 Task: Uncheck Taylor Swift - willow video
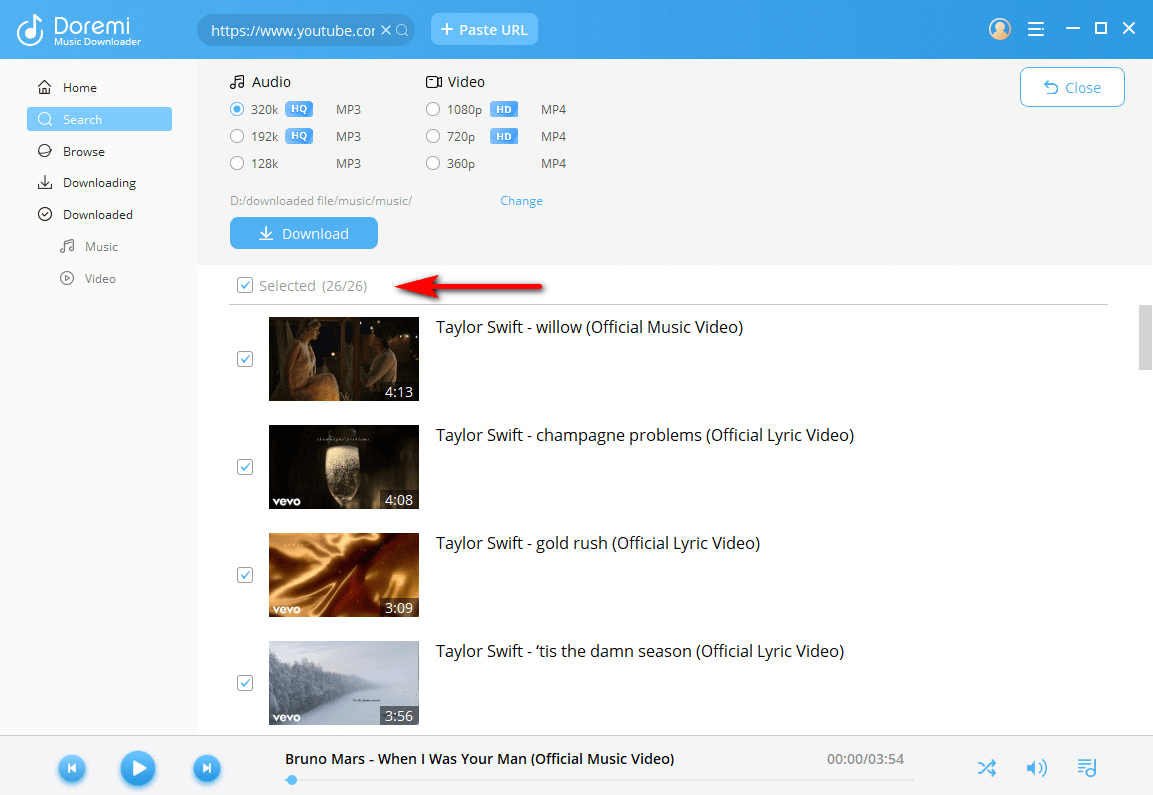point(245,359)
